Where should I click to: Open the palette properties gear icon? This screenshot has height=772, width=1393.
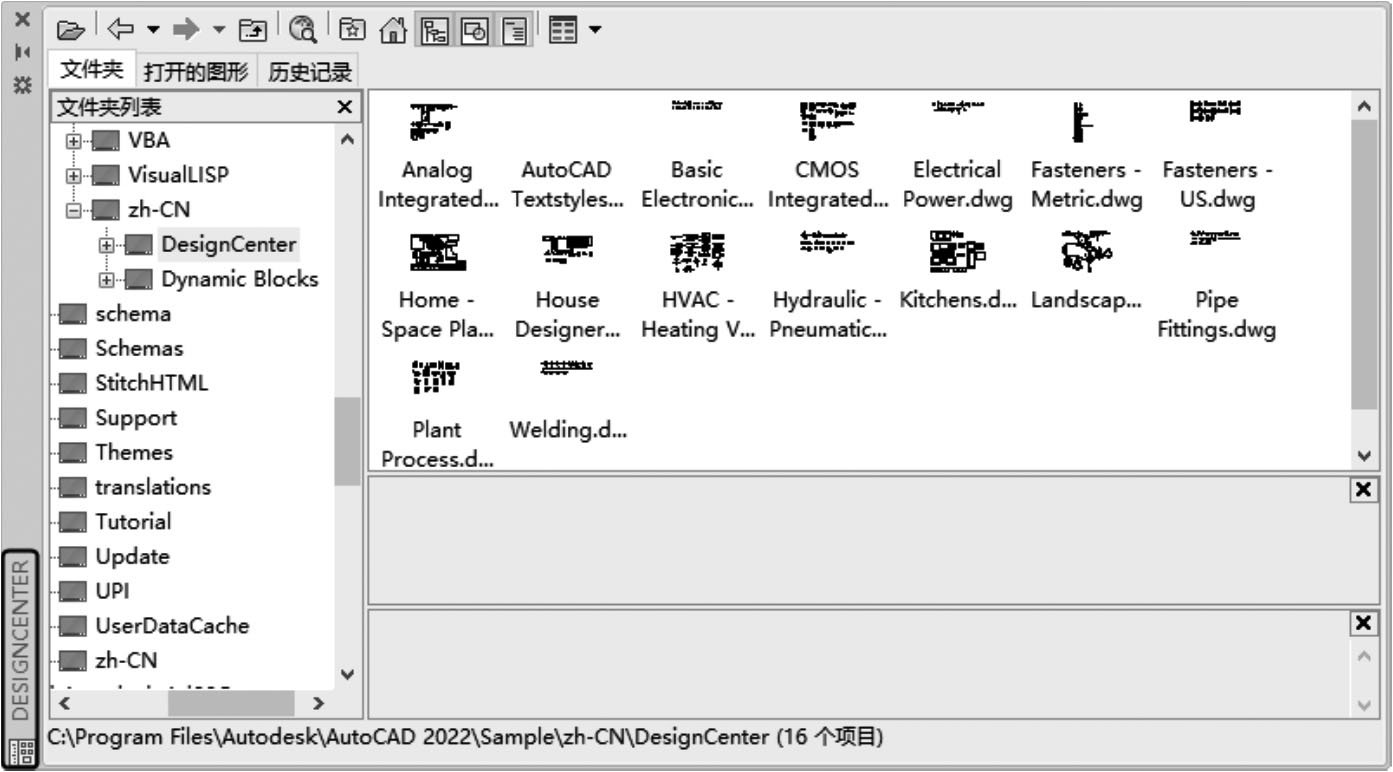(21, 86)
